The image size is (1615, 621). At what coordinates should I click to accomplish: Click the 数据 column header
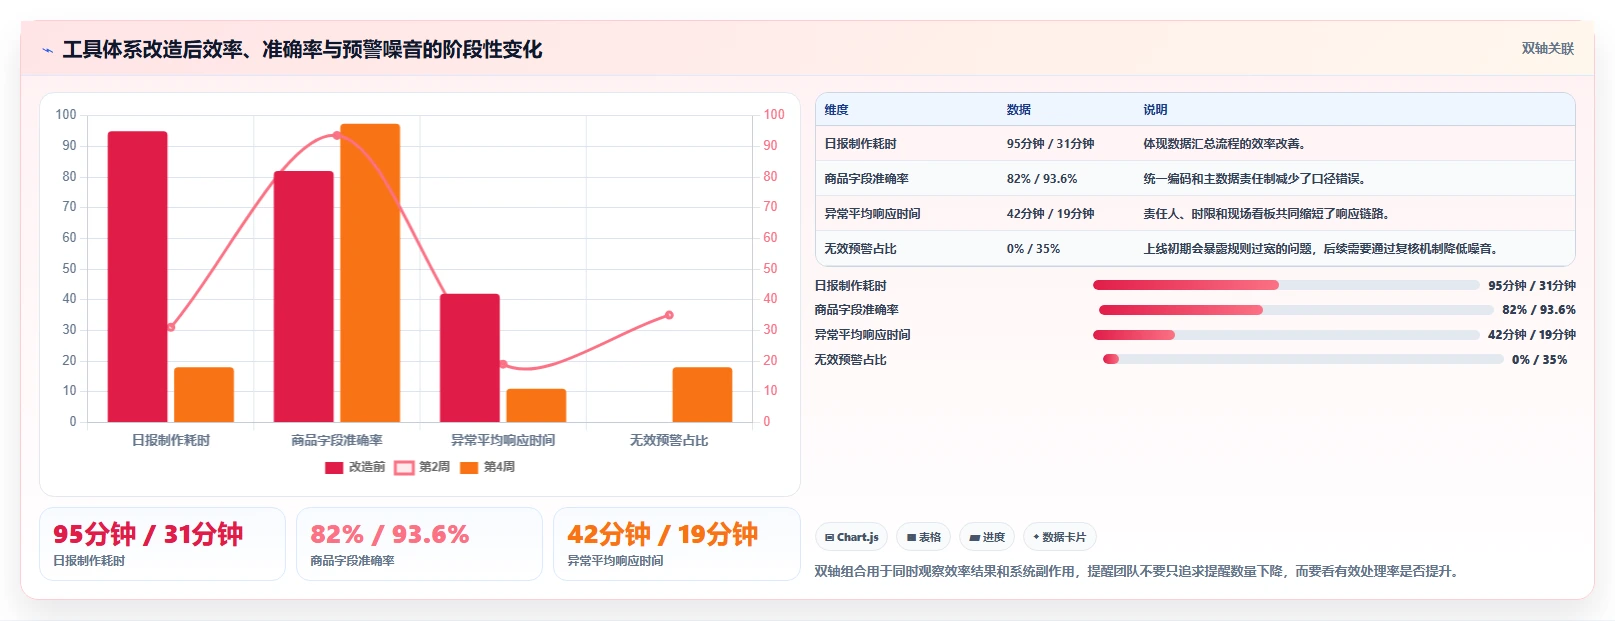1019,110
